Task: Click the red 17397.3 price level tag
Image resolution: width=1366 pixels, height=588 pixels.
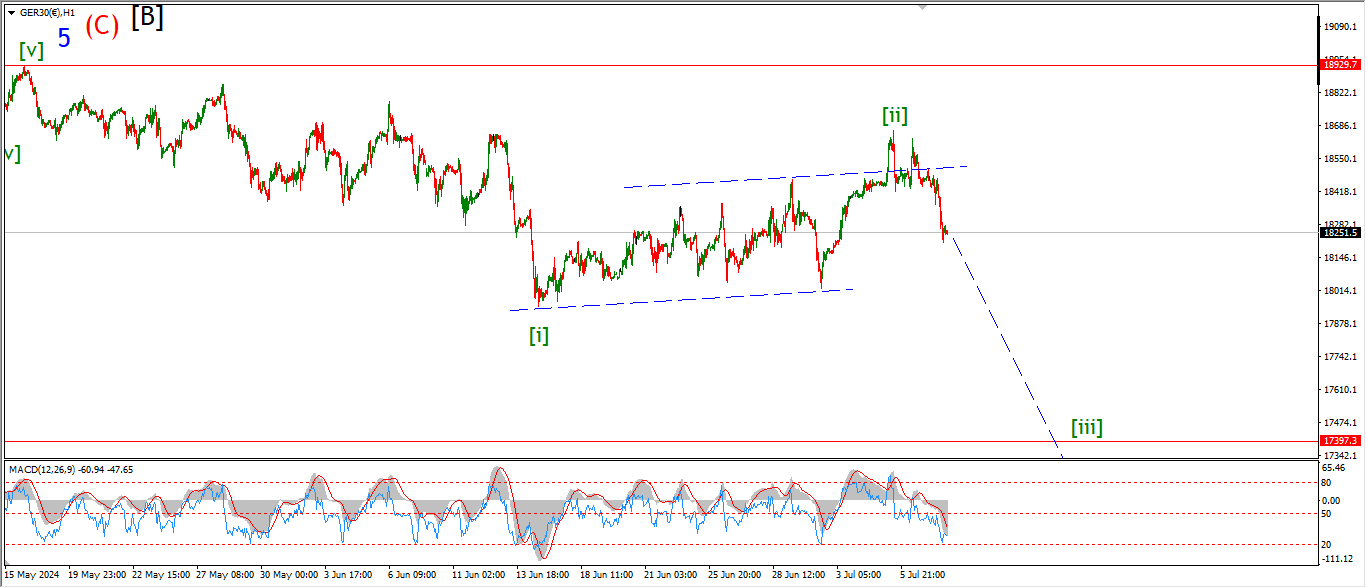Action: pyautogui.click(x=1337, y=441)
